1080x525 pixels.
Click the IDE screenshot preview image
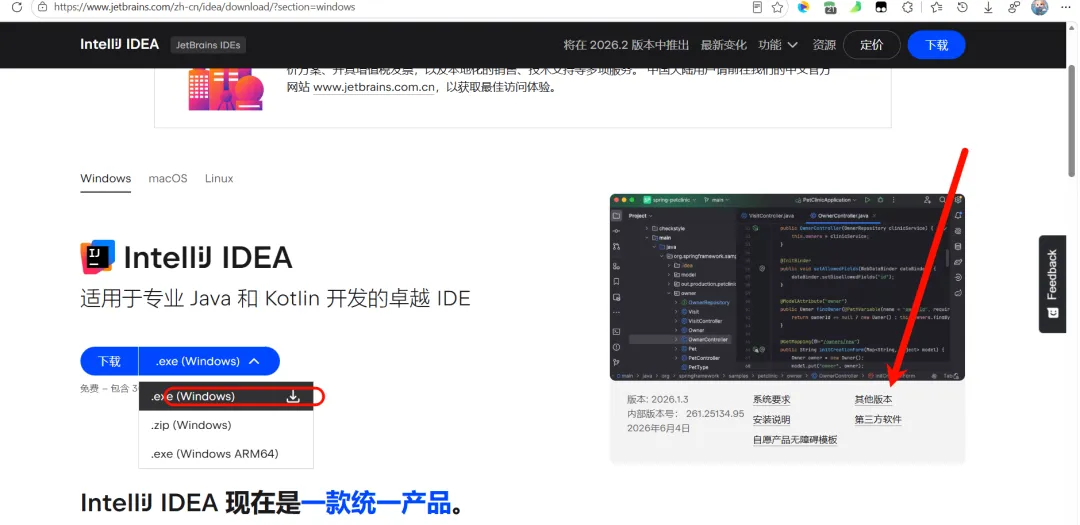point(787,287)
